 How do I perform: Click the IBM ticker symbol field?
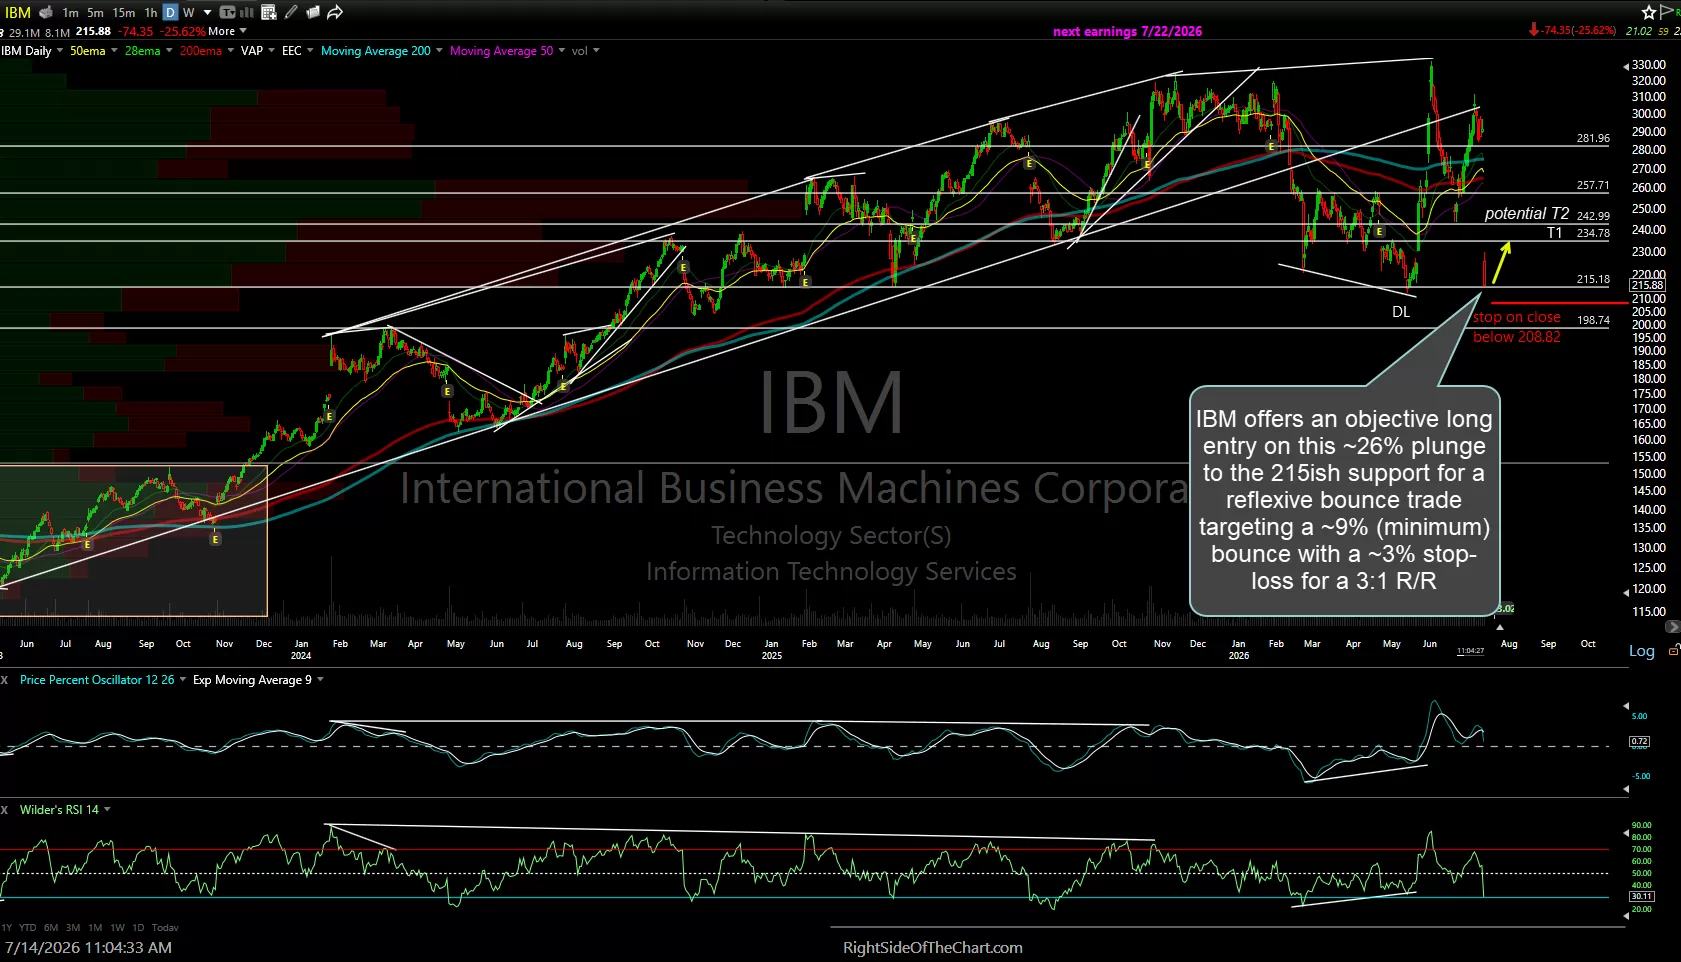point(18,12)
